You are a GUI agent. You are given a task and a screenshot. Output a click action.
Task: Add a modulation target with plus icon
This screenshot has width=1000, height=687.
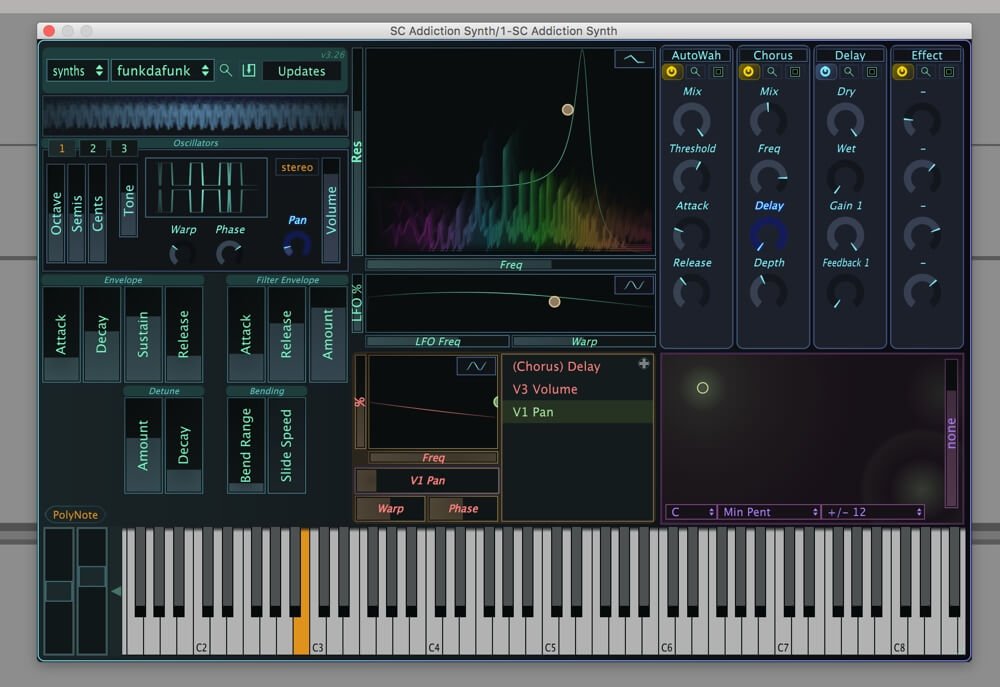coord(644,364)
